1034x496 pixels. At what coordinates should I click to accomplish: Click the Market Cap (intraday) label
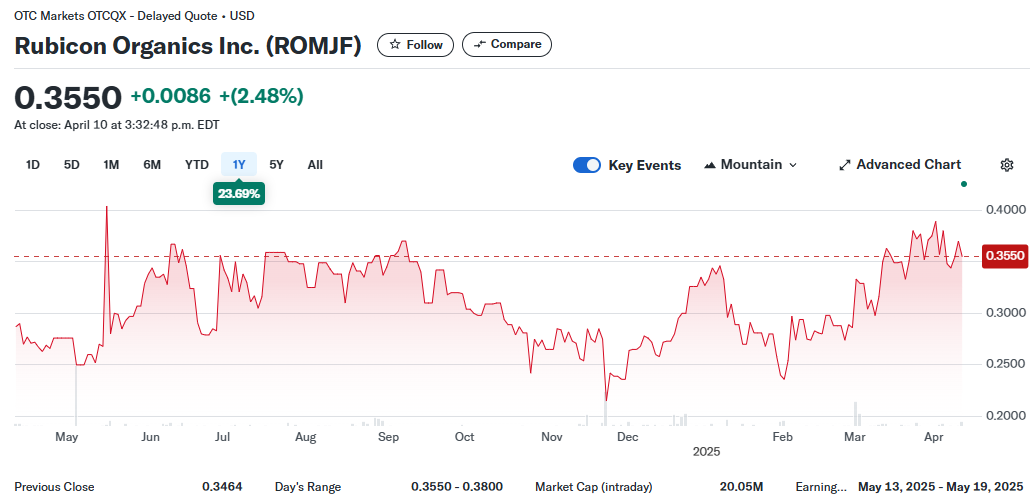point(593,487)
